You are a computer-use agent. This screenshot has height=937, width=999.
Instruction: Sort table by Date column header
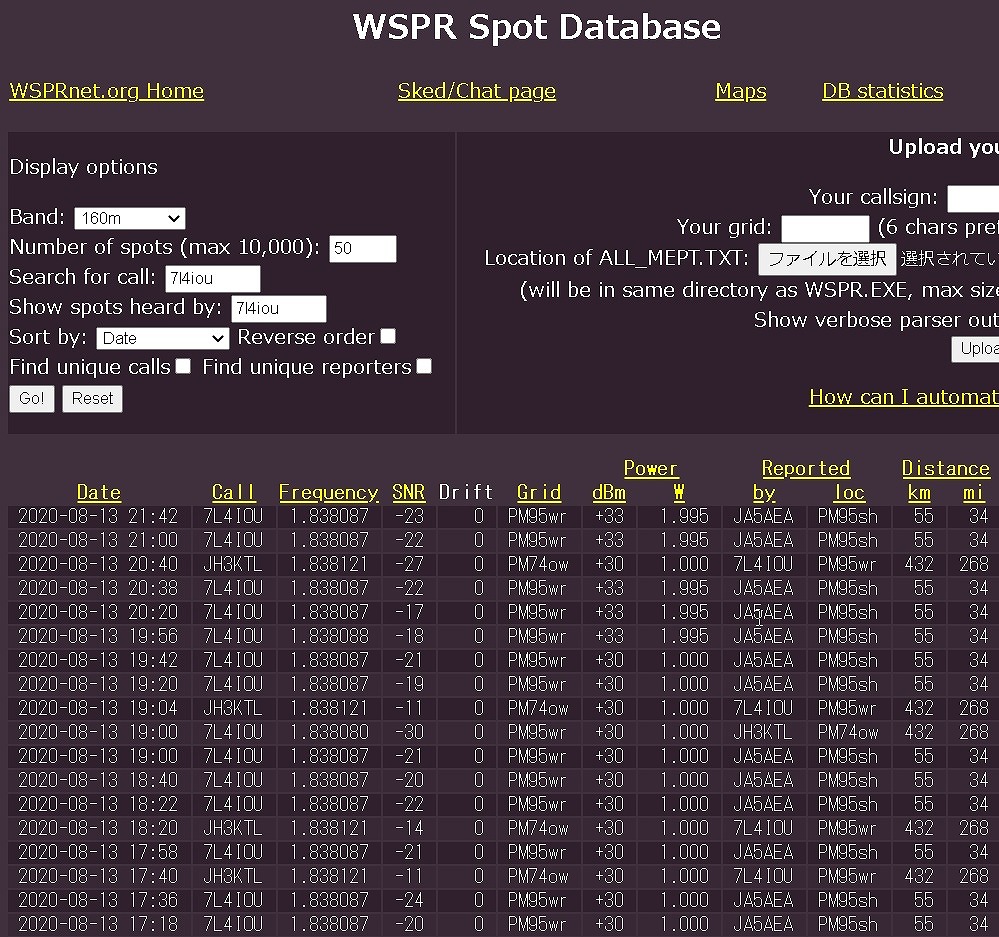coord(99,492)
